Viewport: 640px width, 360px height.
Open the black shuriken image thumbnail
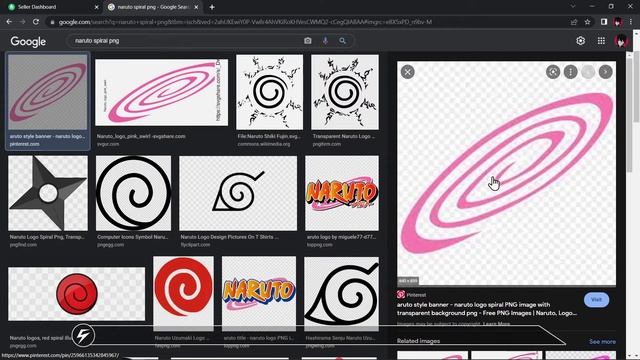pos(48,193)
